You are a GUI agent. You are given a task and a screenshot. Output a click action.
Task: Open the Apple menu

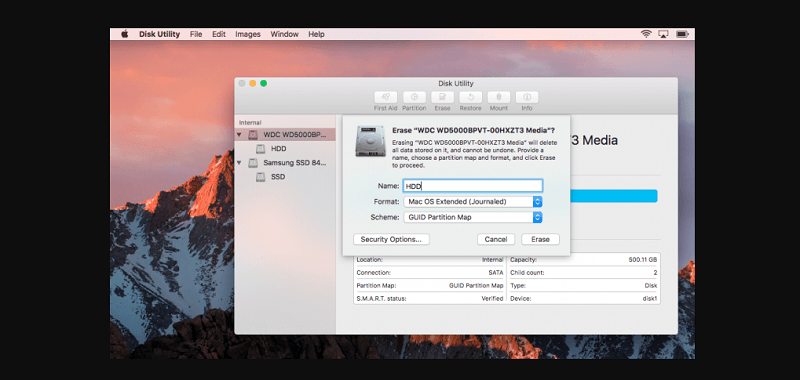[124, 34]
